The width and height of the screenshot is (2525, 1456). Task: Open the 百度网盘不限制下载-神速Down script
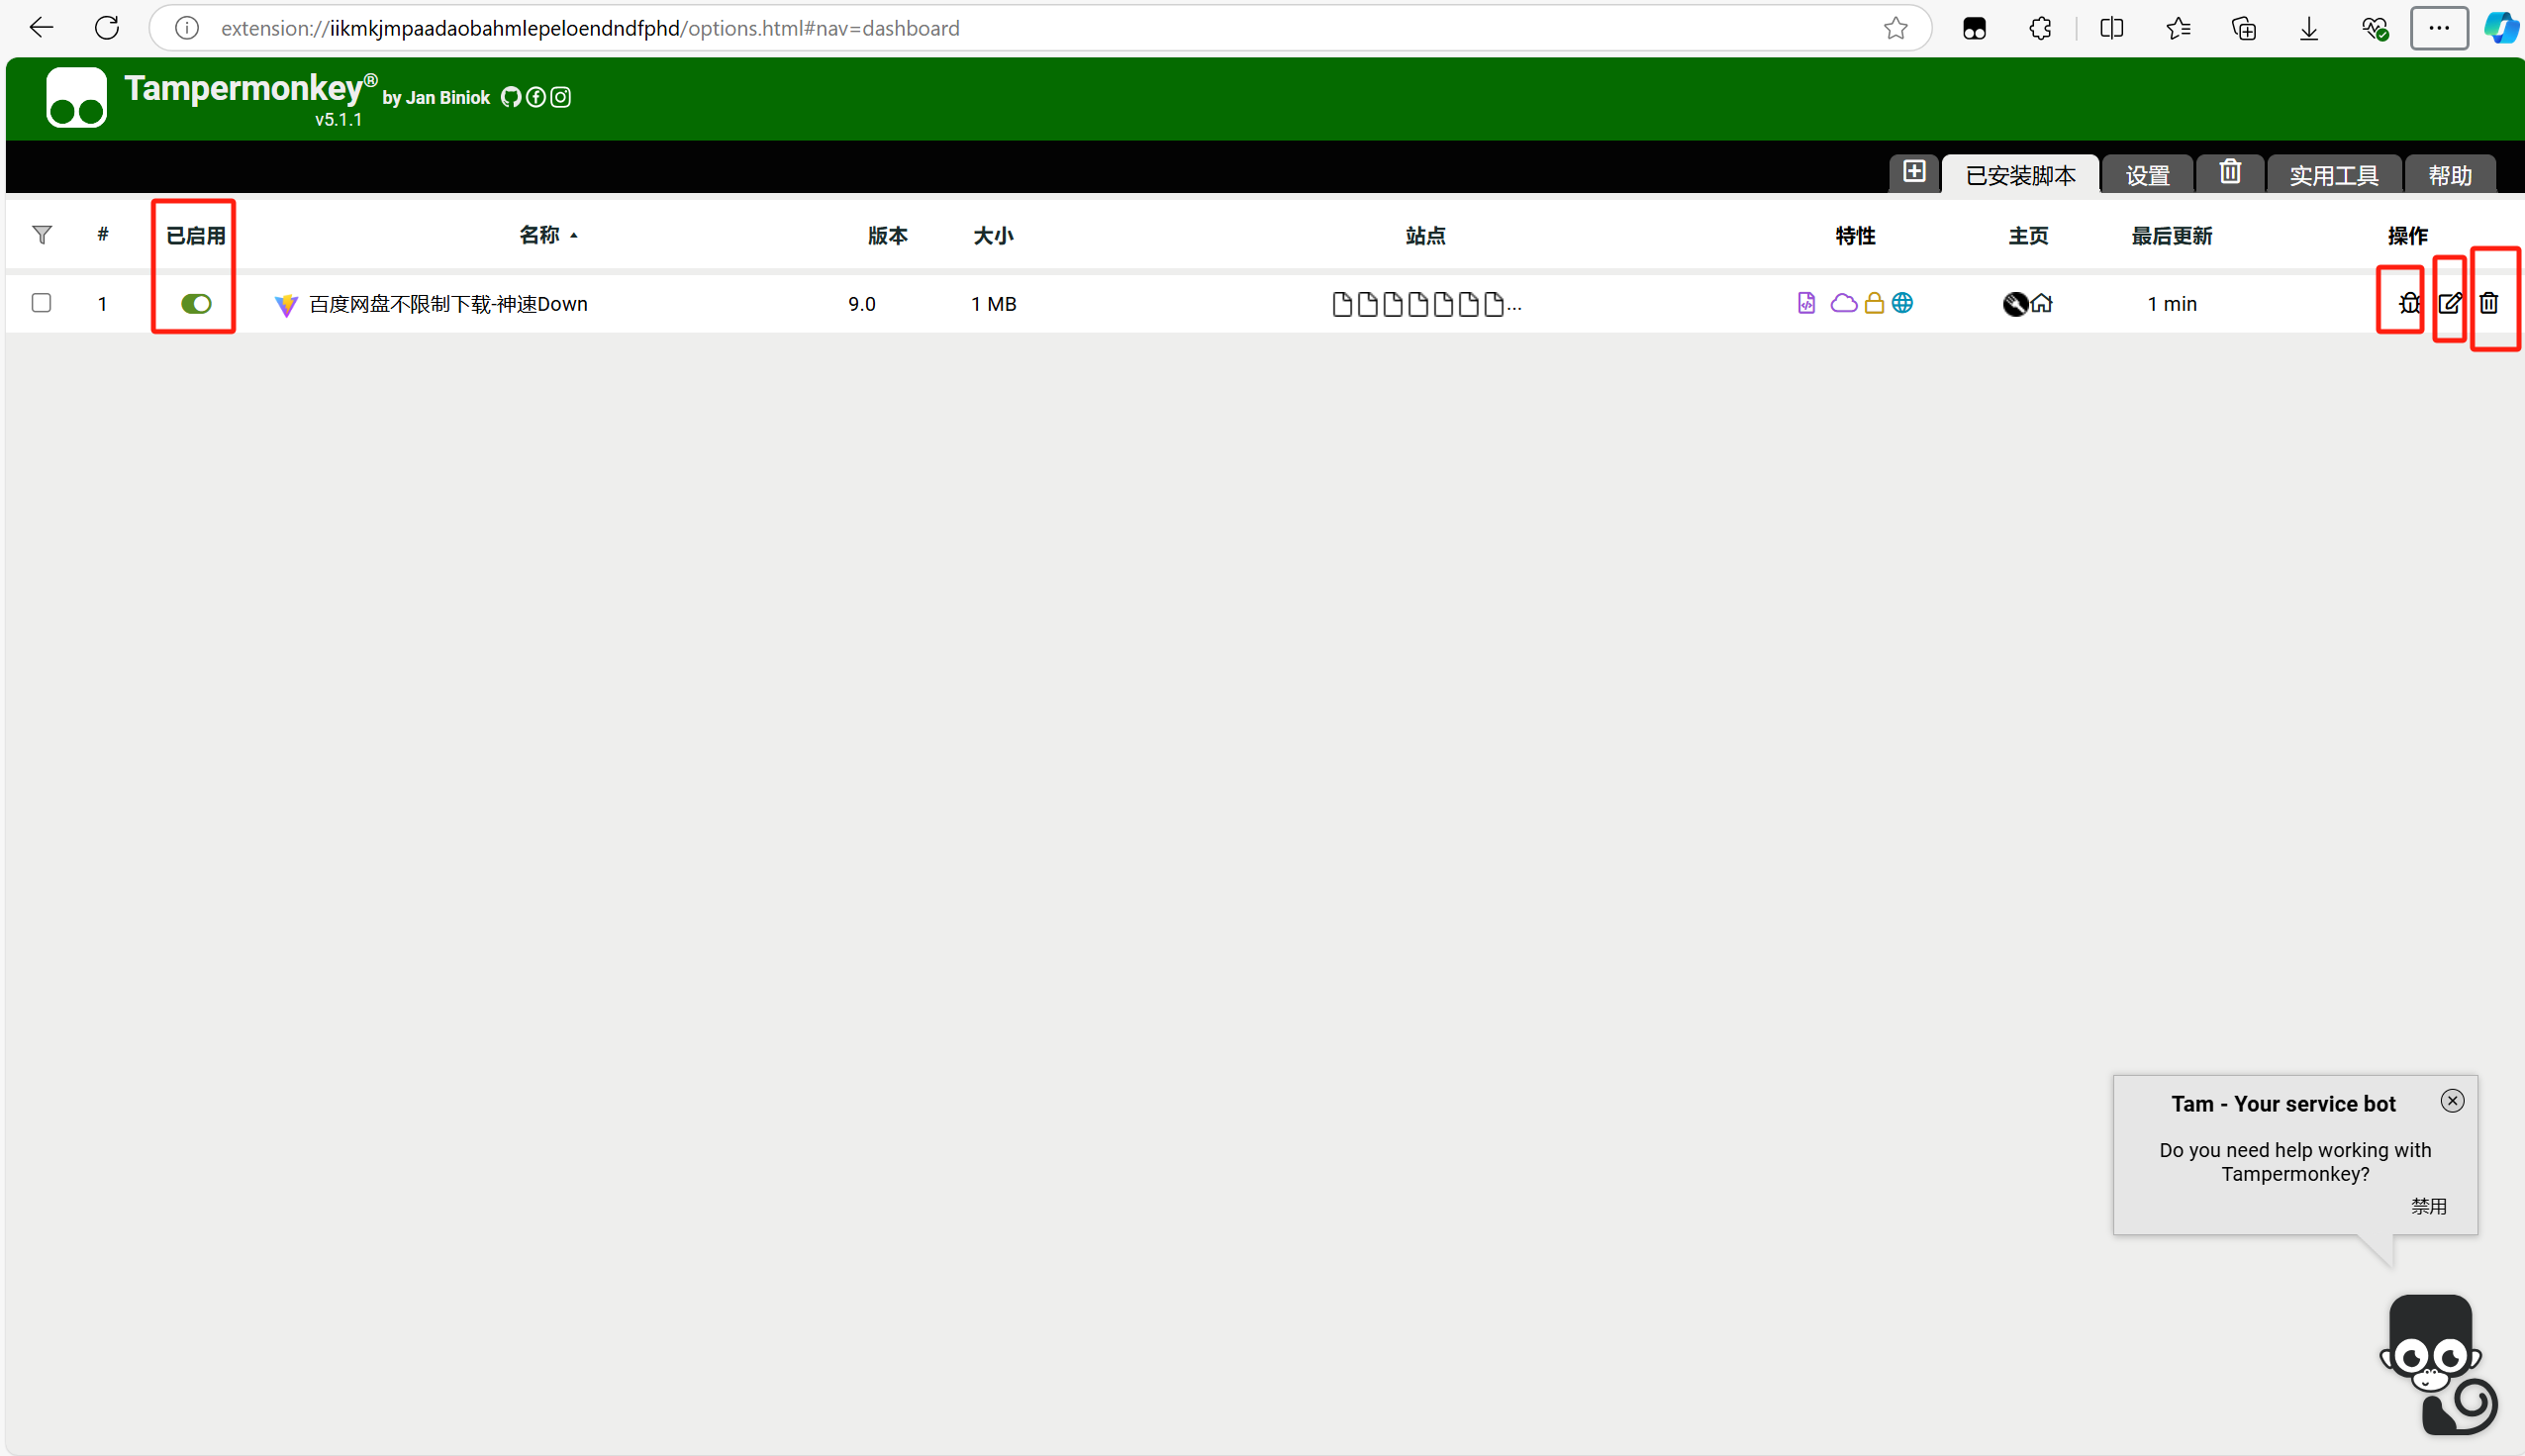448,304
